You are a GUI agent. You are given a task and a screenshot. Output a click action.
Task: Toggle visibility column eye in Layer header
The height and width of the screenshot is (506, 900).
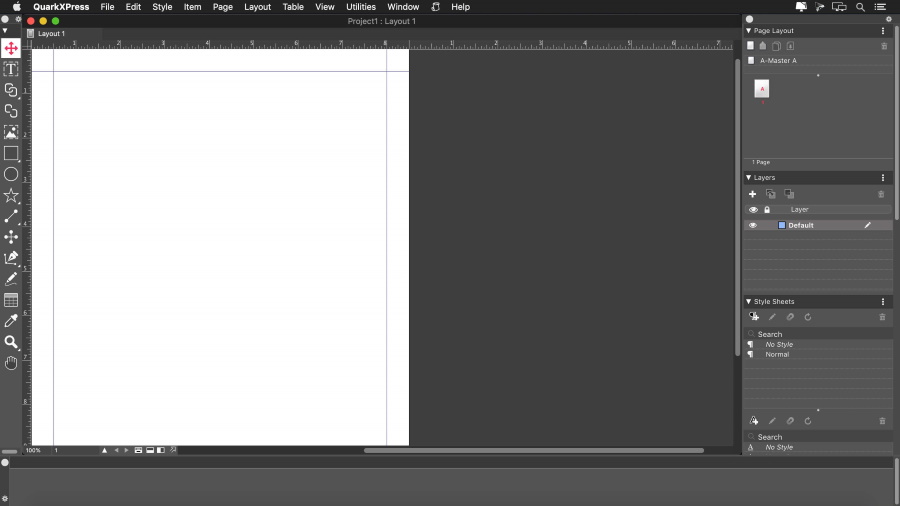(753, 210)
